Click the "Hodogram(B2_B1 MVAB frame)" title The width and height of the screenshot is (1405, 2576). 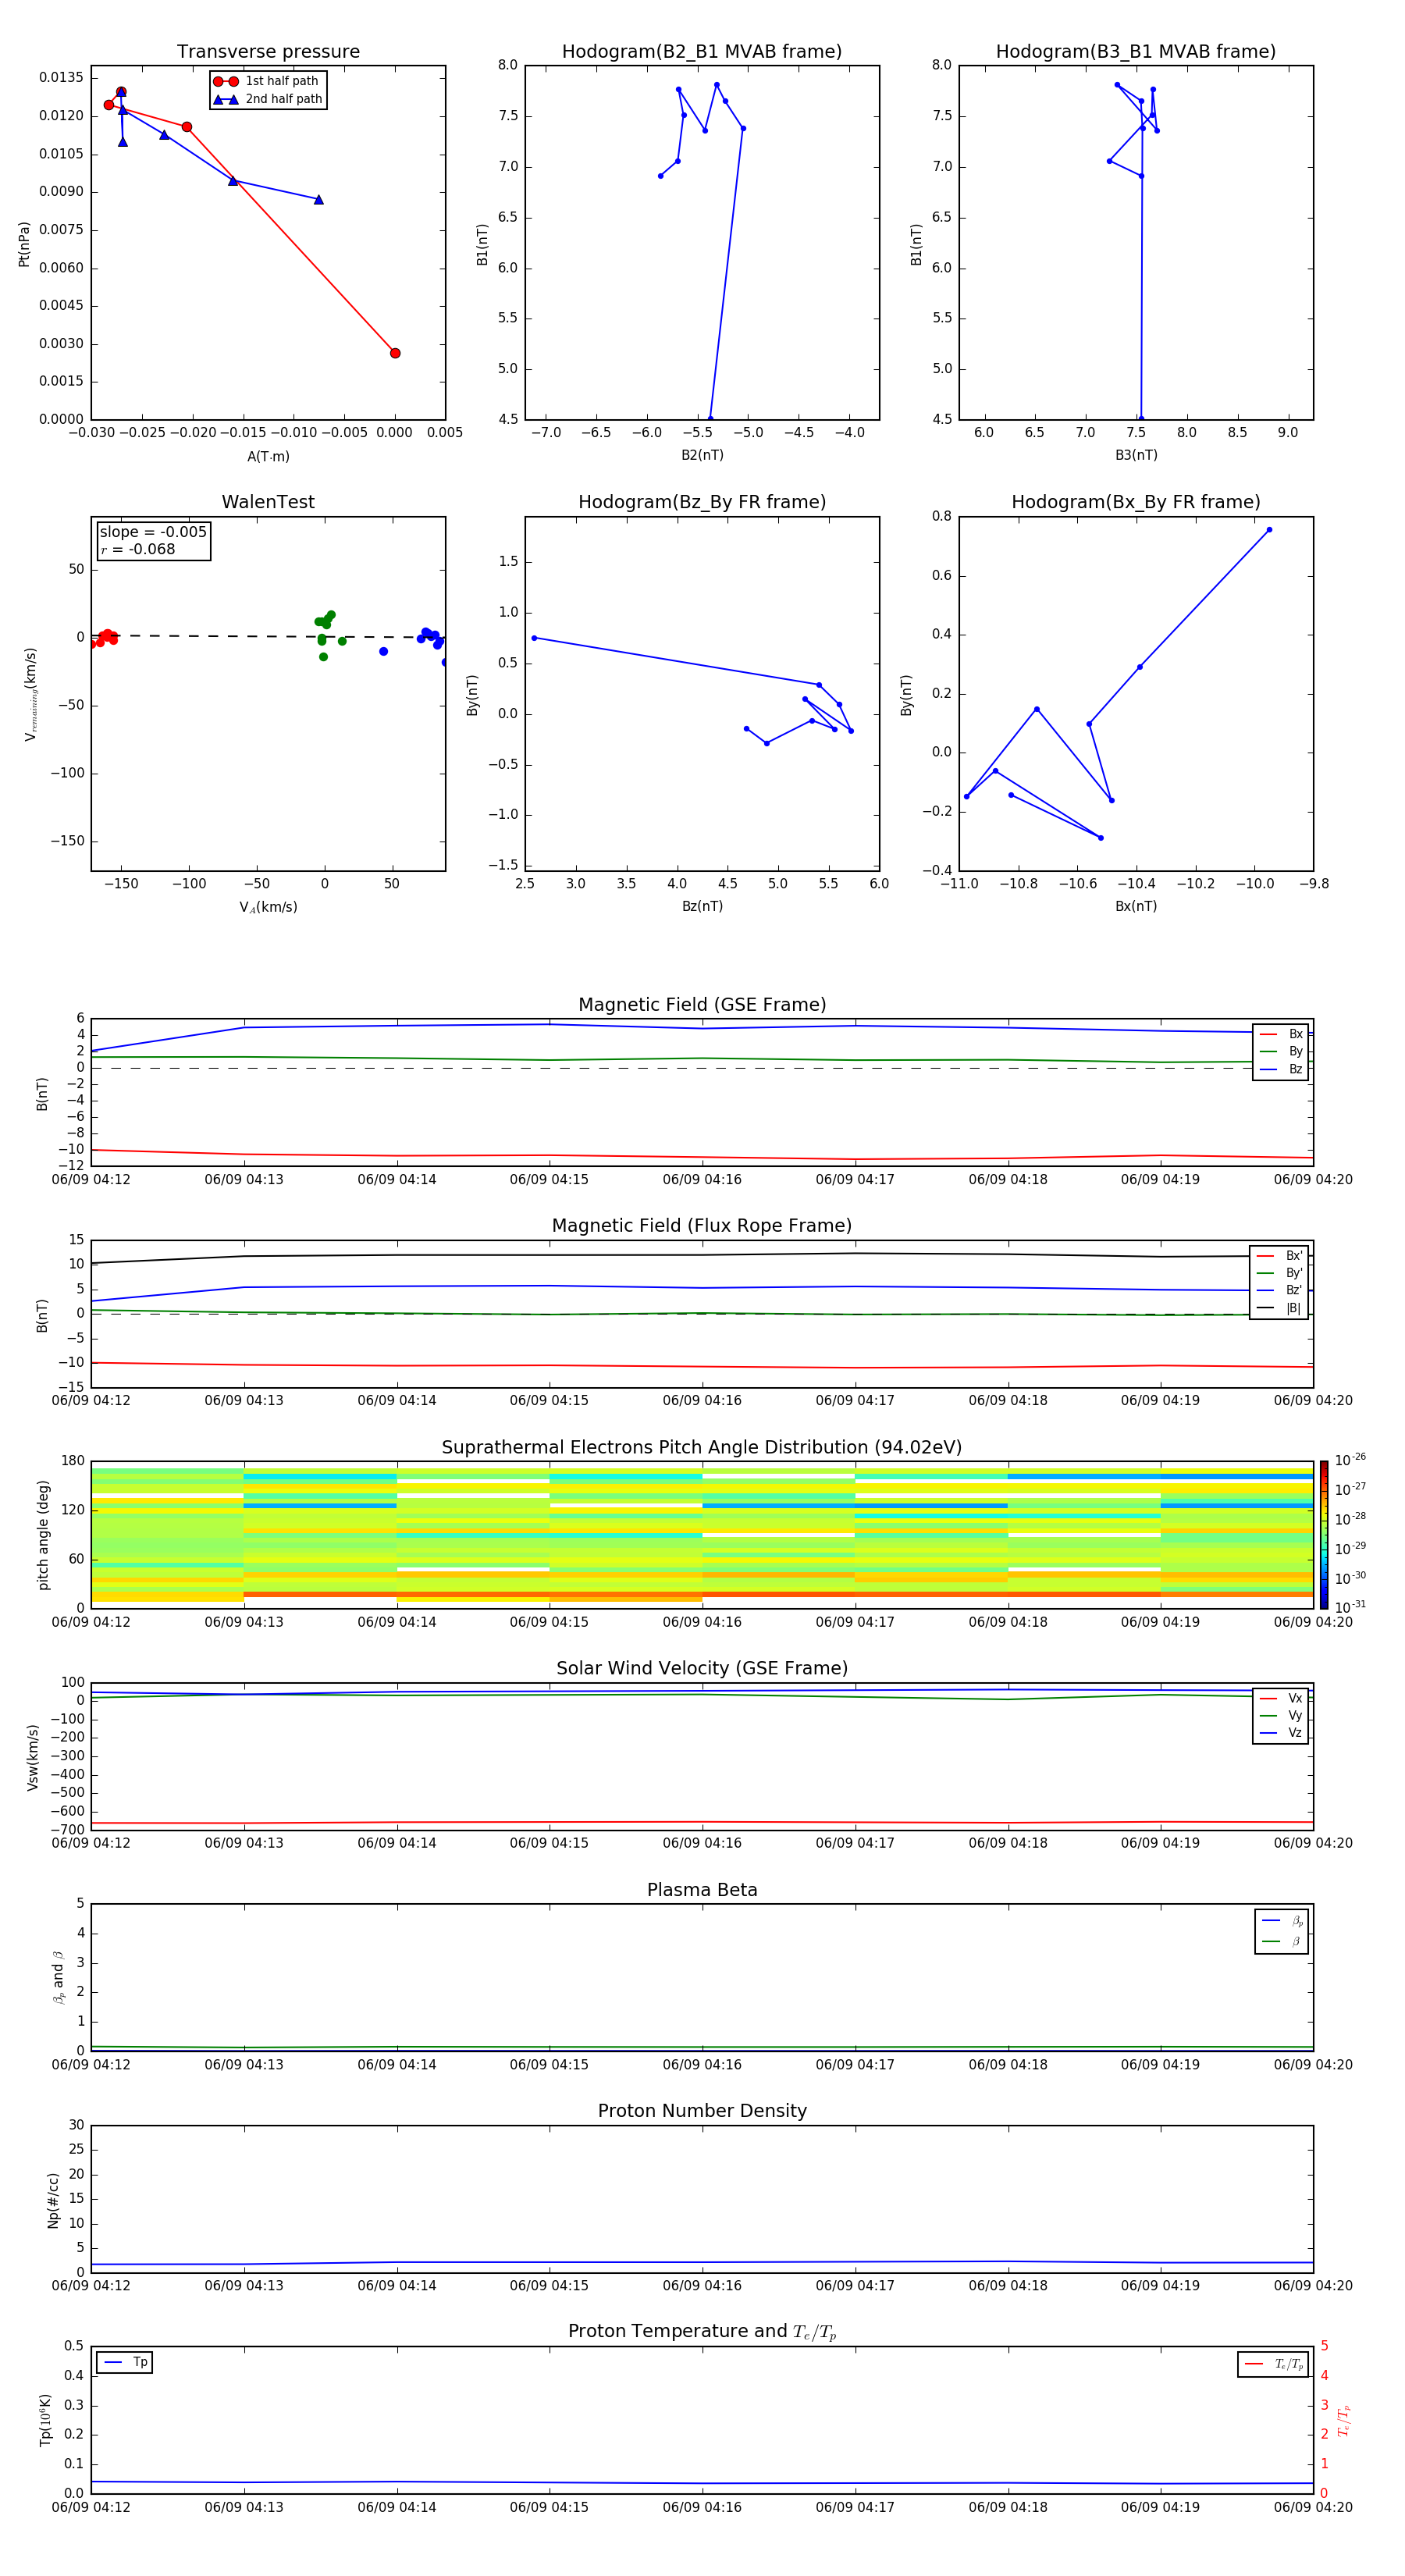point(702,51)
